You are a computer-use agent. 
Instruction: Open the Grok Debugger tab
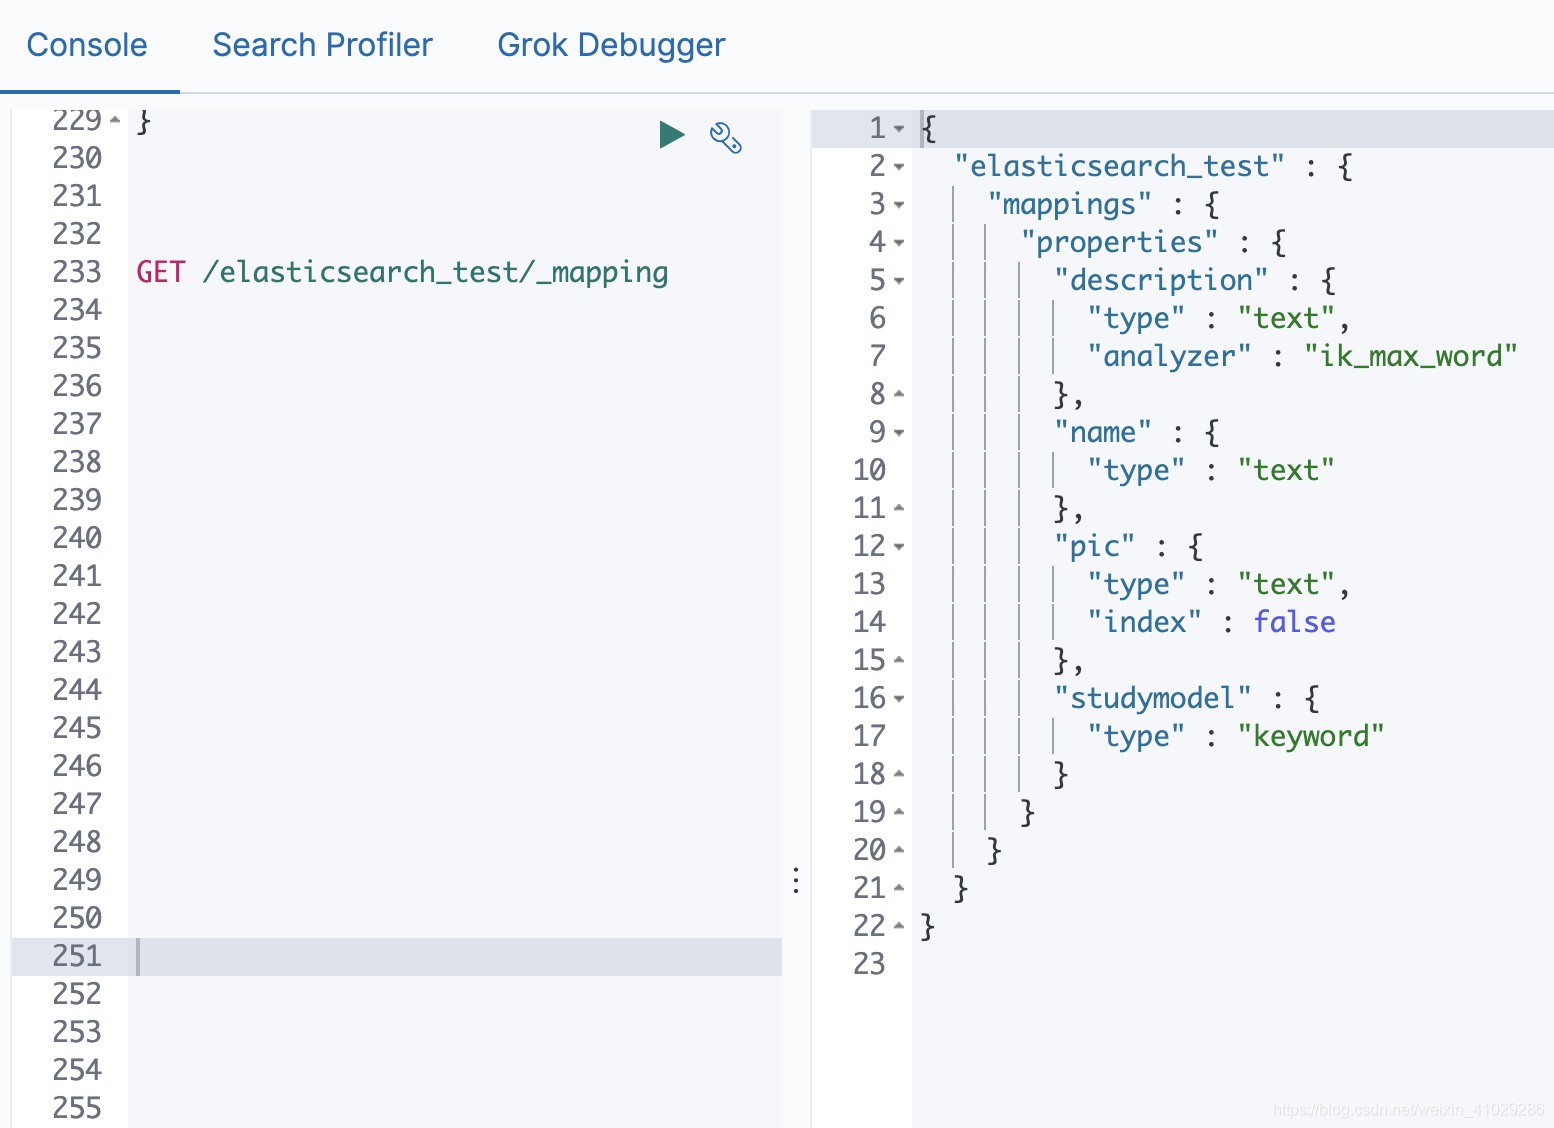[611, 45]
